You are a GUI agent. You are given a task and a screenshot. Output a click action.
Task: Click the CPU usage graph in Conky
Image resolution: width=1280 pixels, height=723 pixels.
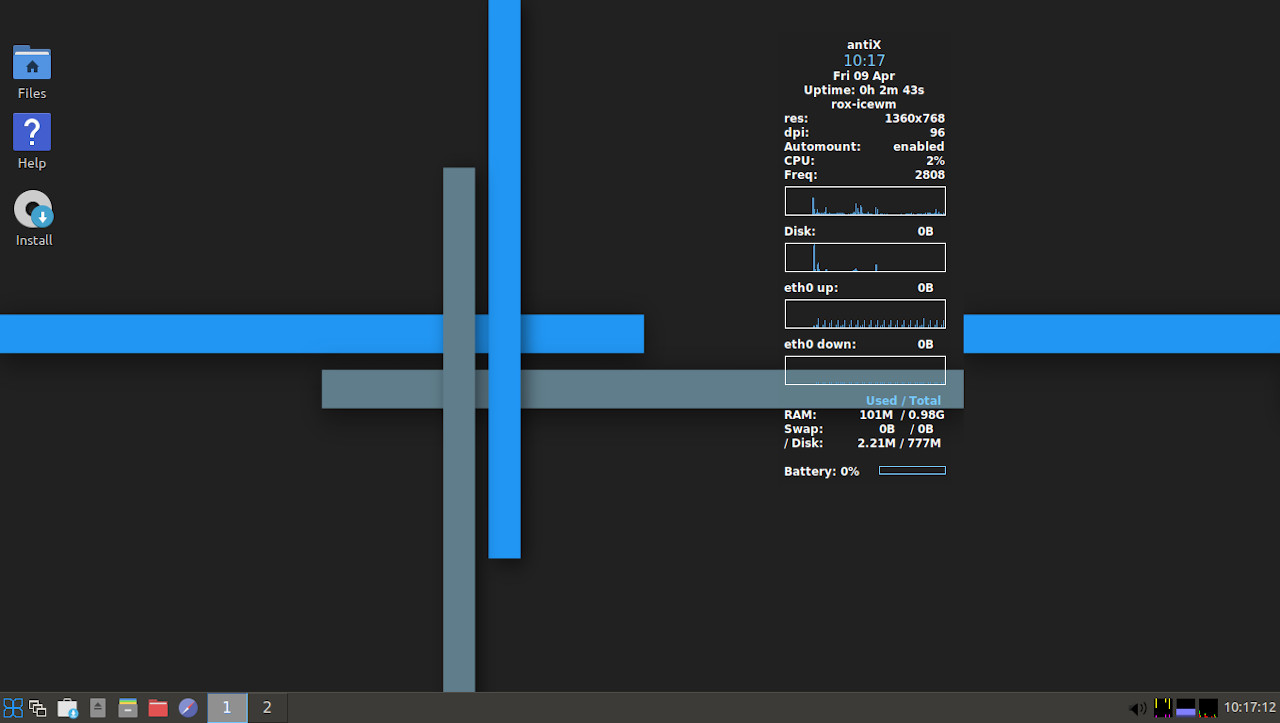tap(865, 201)
